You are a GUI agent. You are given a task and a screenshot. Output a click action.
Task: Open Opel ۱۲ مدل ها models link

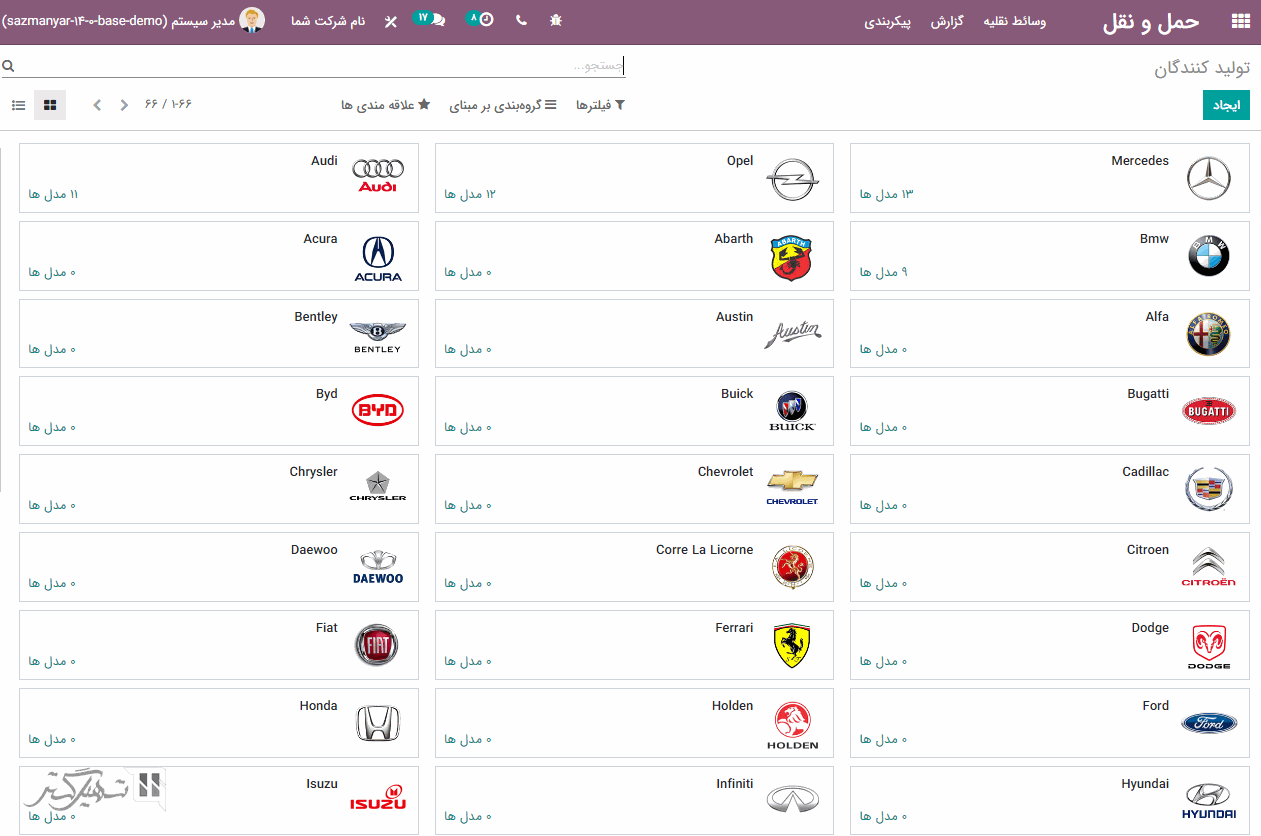click(470, 194)
